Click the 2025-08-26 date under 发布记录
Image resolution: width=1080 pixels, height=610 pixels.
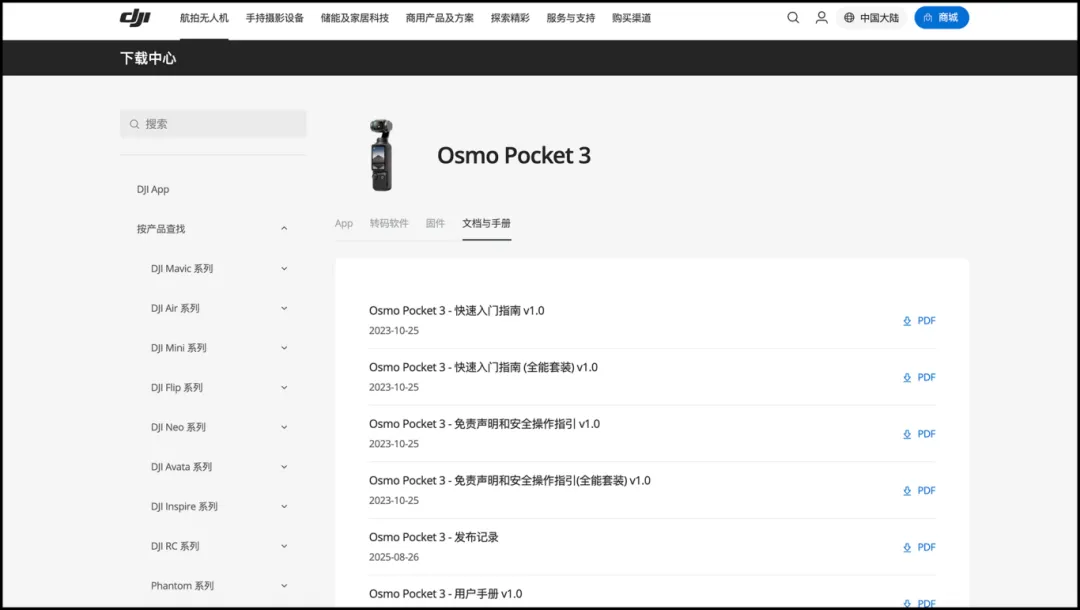click(393, 557)
